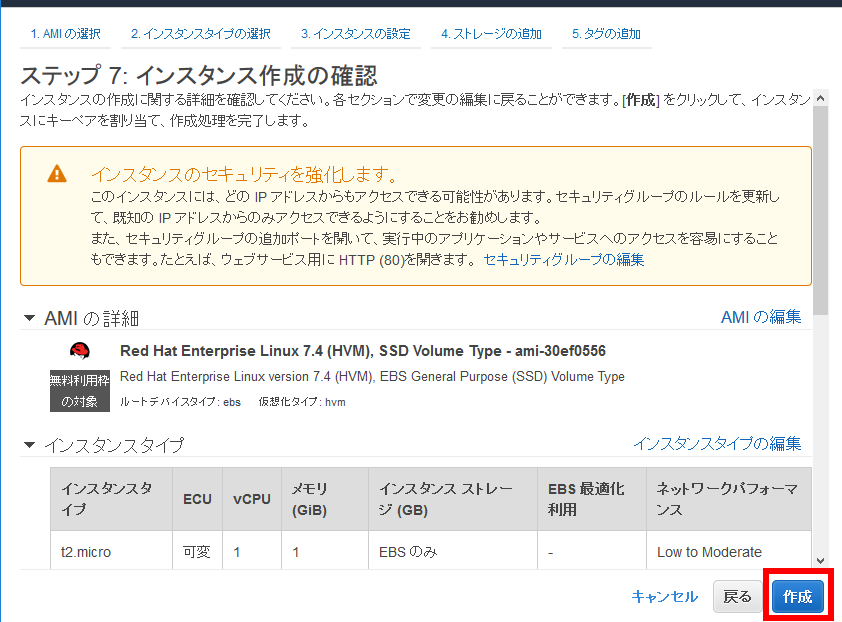Click the 'ECU' column header
This screenshot has height=622, width=842.
(197, 499)
